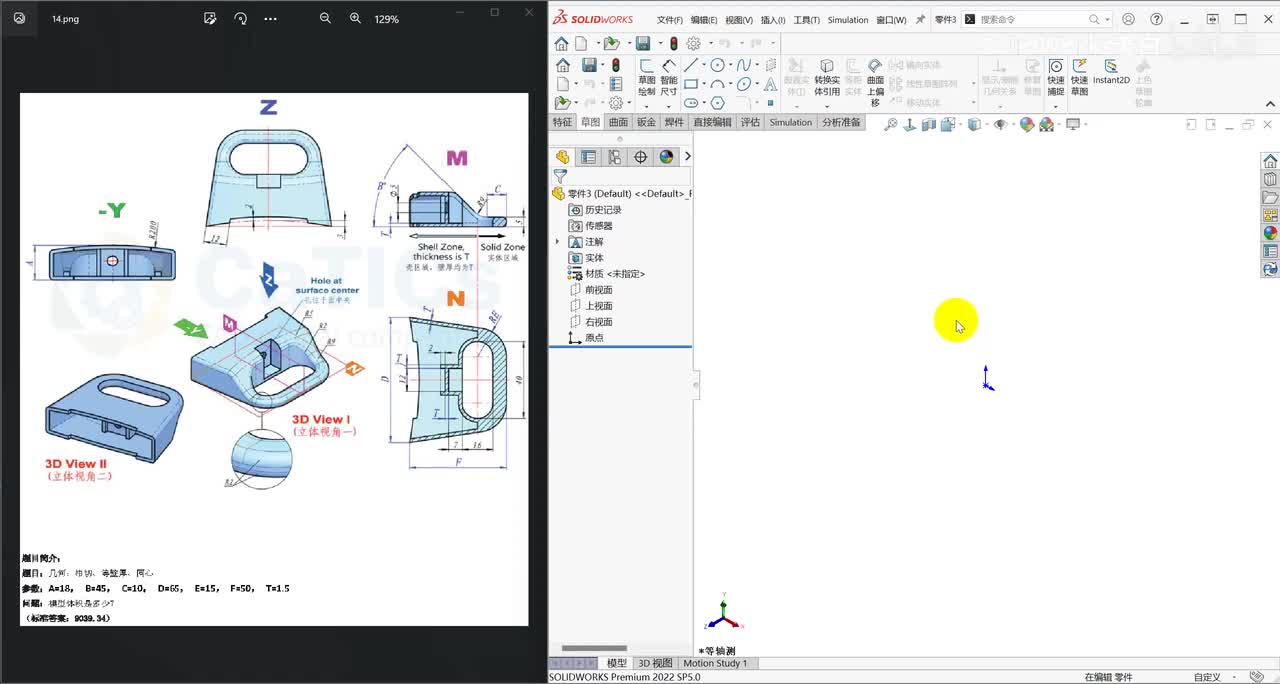
Task: Click the filter icon in feature tree
Action: point(560,176)
